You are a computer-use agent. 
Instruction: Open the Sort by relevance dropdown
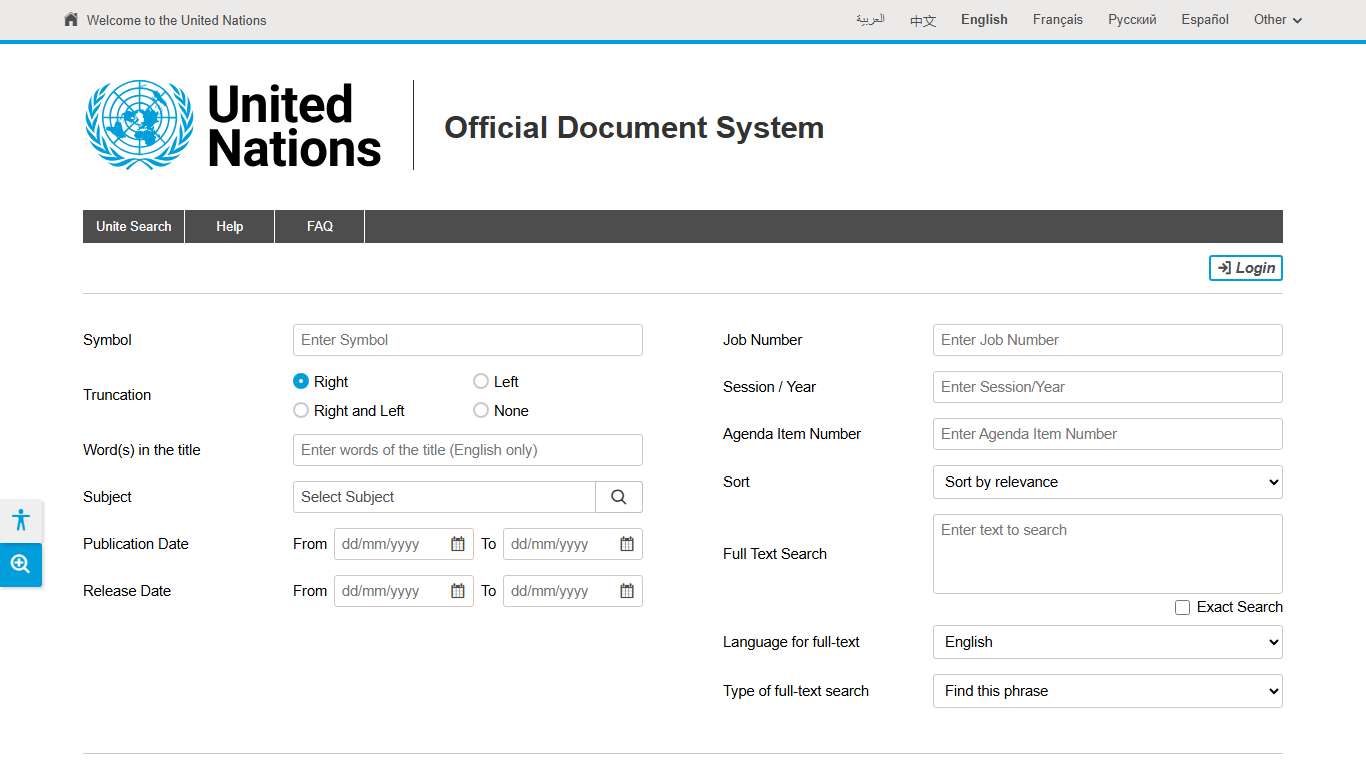pyautogui.click(x=1106, y=482)
